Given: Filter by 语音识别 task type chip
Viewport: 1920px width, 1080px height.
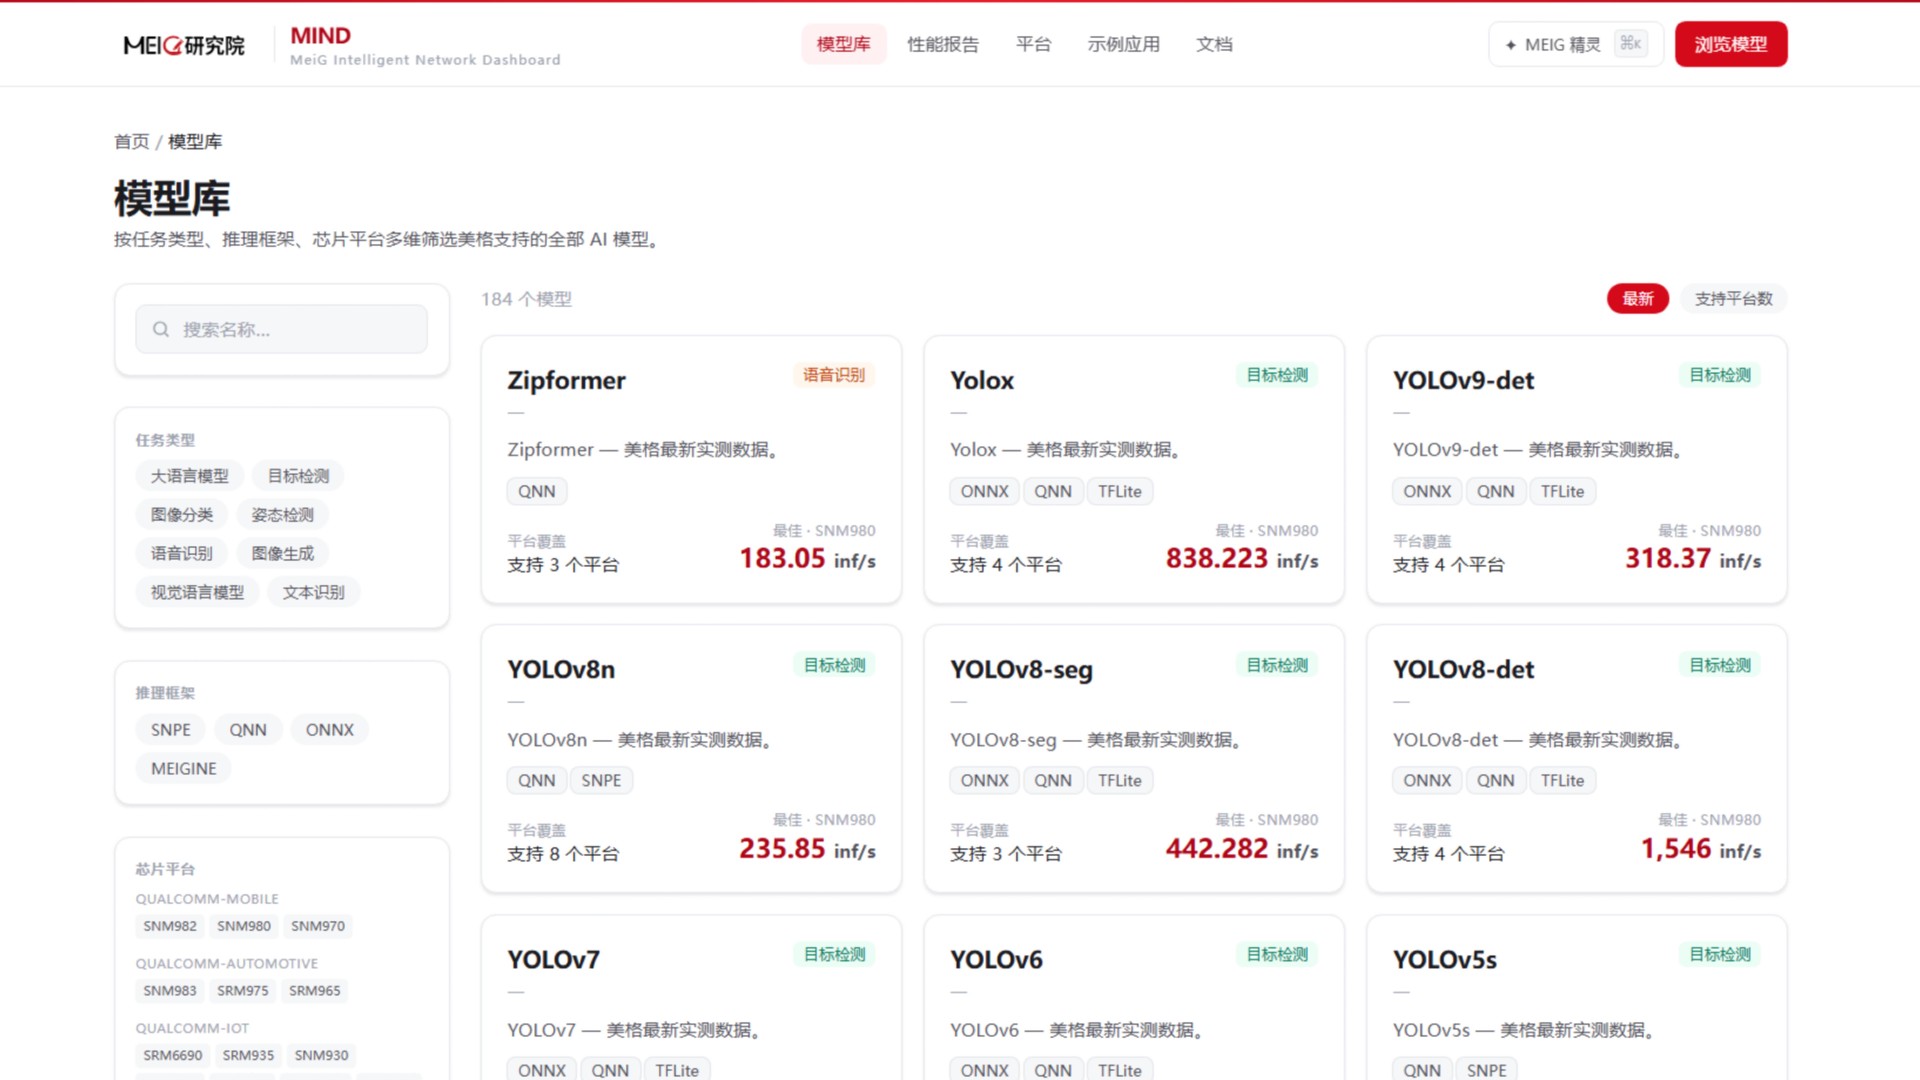Looking at the screenshot, I should tap(182, 553).
